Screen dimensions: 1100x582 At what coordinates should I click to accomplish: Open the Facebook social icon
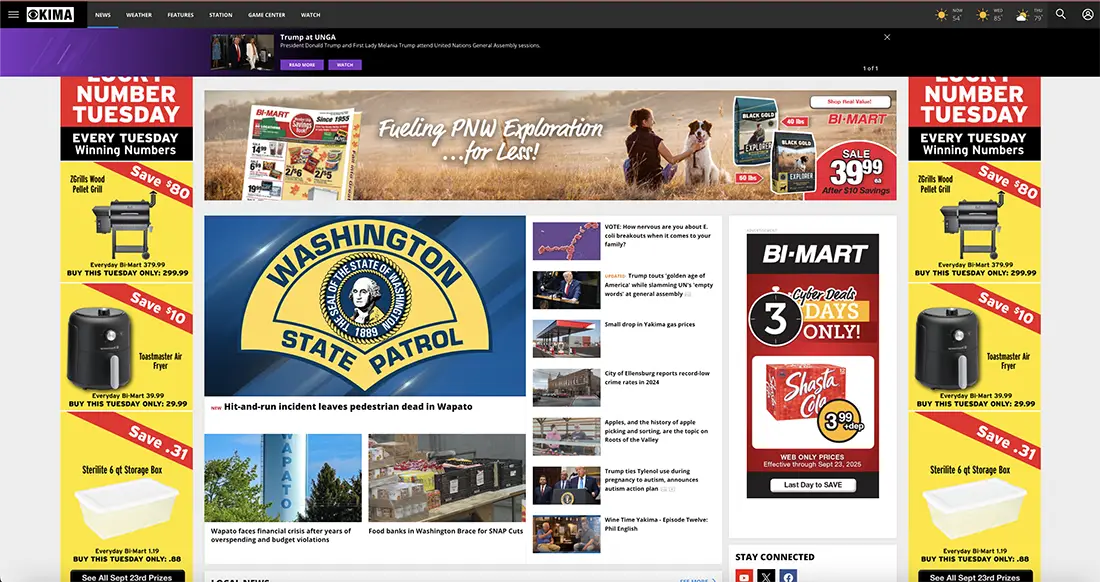click(789, 576)
